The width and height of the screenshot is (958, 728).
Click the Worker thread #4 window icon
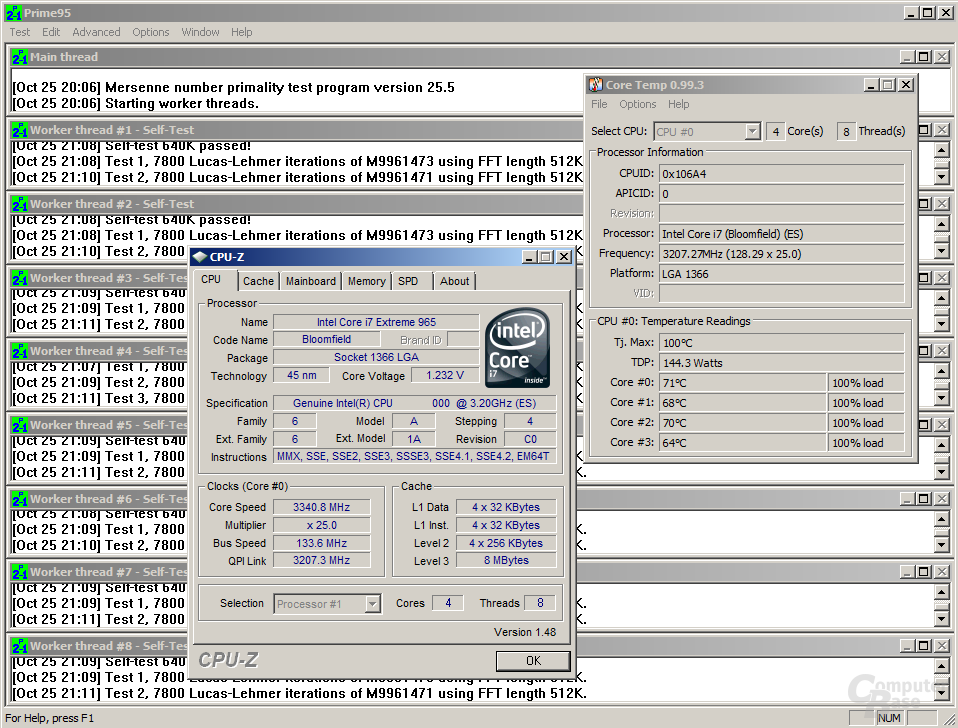(x=20, y=351)
